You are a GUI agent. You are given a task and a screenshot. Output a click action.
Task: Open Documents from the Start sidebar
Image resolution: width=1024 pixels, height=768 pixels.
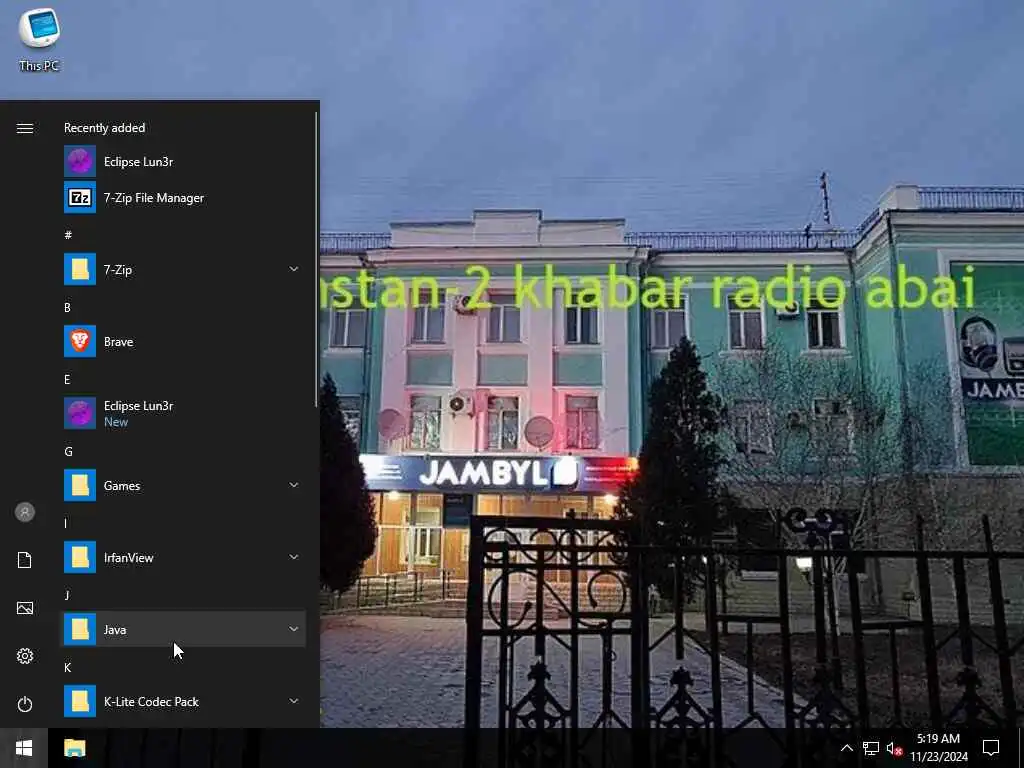pos(25,560)
